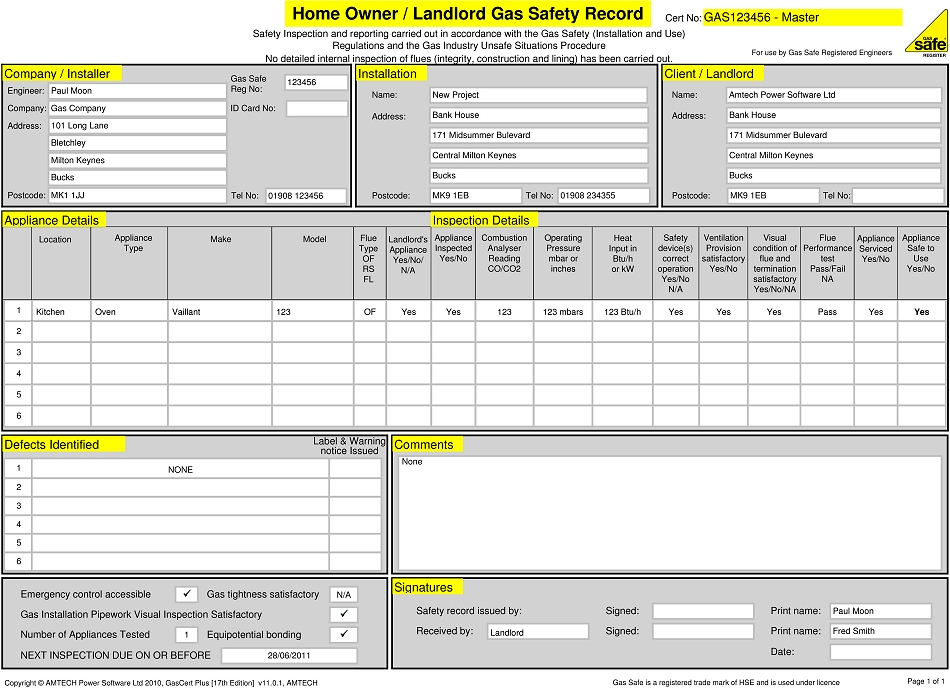
Task: Toggle Gas Installation Pipework Visual Inspection checkbox
Action: [344, 614]
